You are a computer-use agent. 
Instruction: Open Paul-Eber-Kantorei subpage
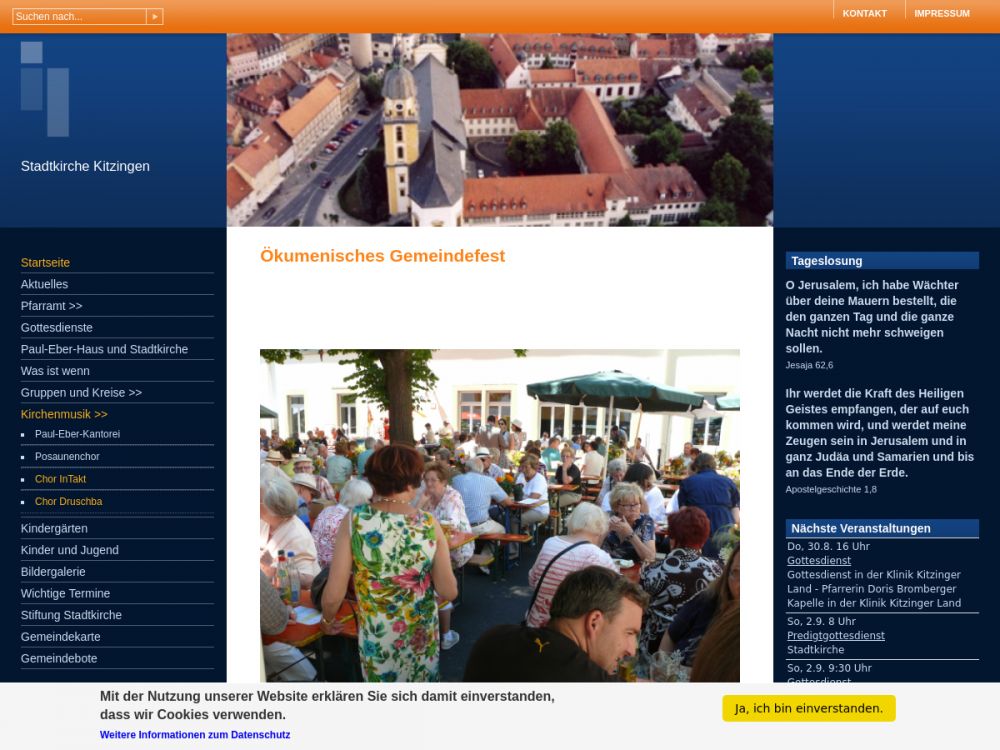point(77,435)
